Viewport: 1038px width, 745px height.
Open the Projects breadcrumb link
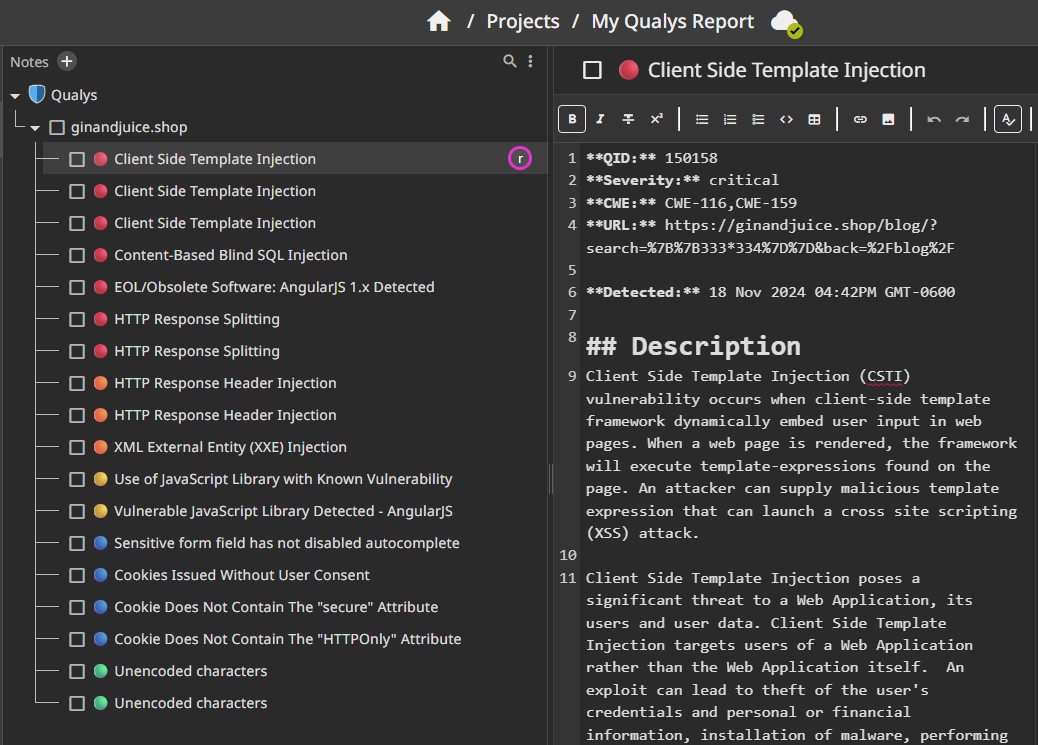click(x=522, y=21)
